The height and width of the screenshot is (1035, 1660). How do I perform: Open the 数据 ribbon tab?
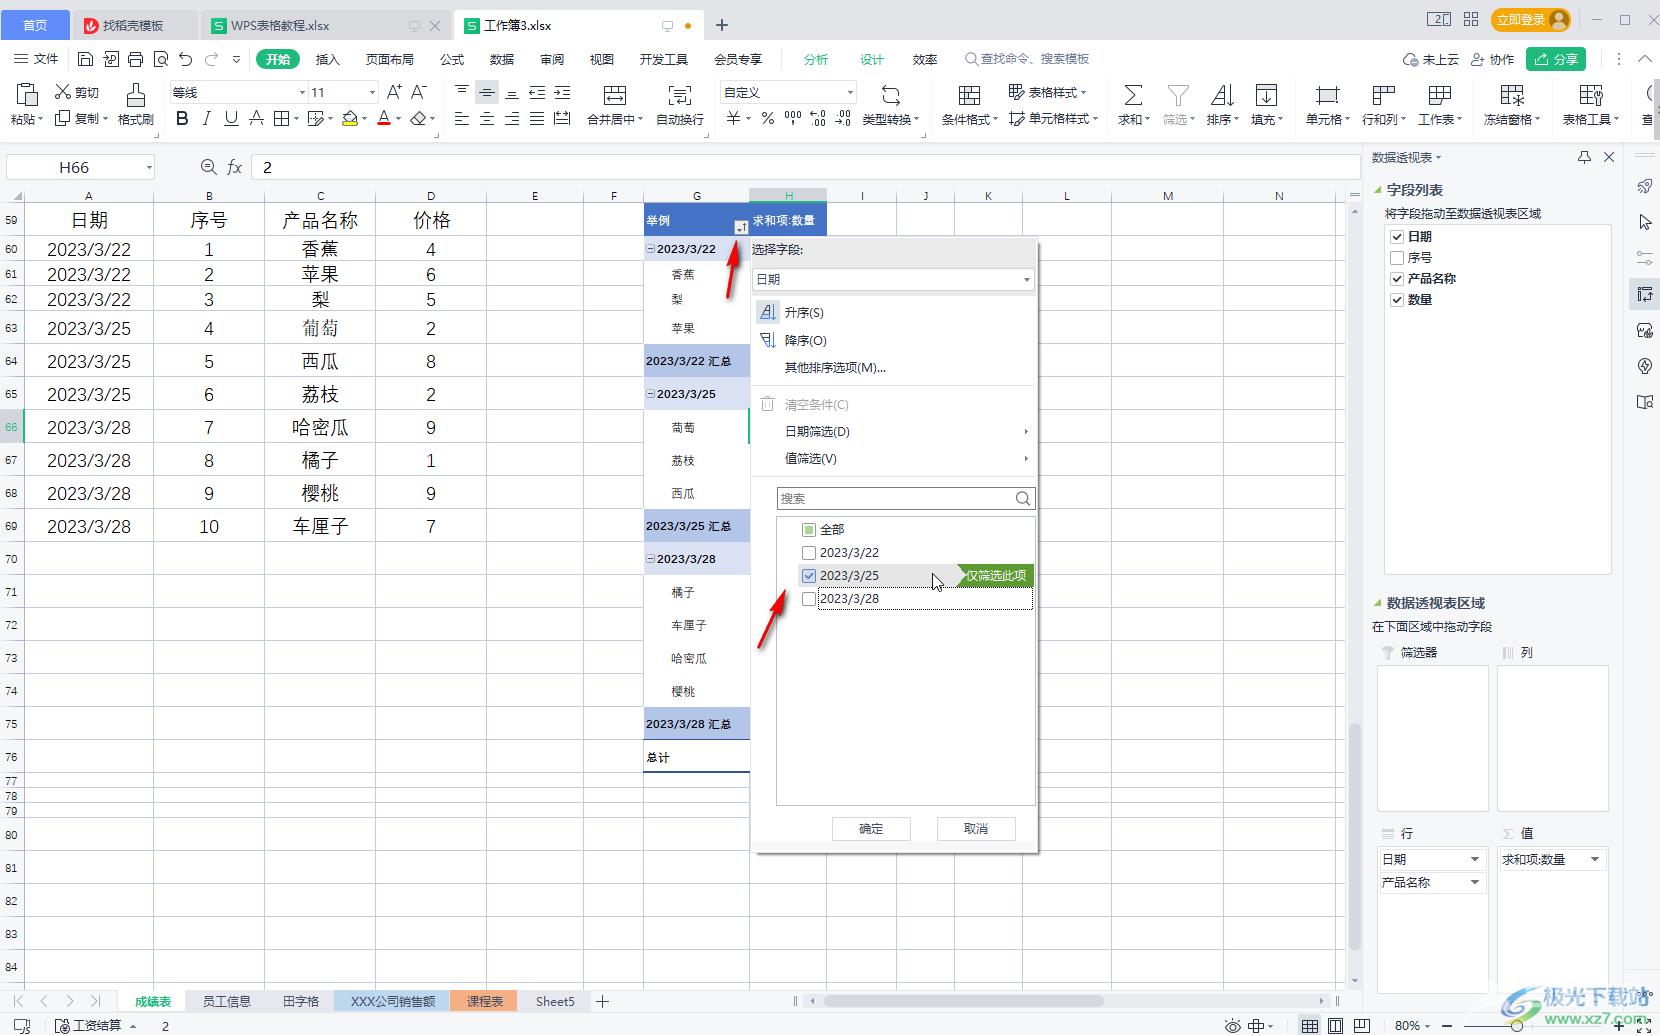point(502,59)
